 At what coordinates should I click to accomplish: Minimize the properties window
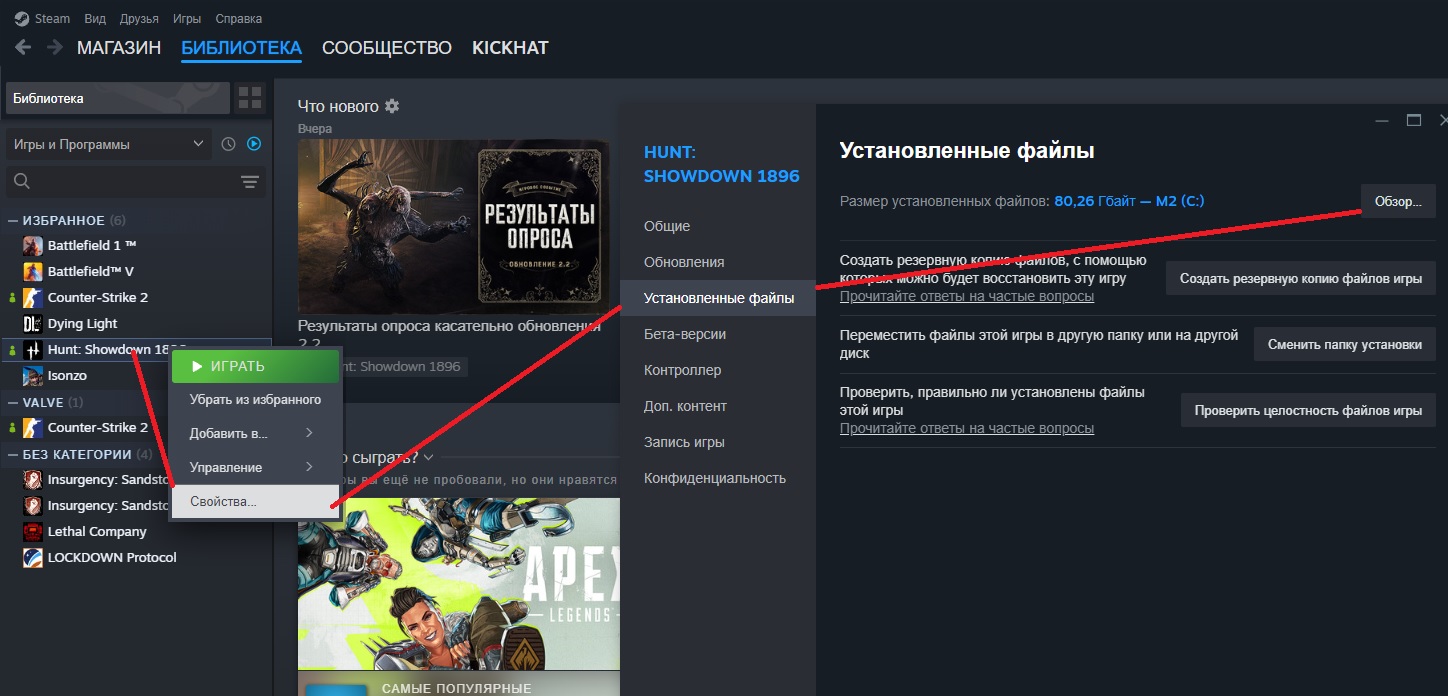pos(1382,120)
